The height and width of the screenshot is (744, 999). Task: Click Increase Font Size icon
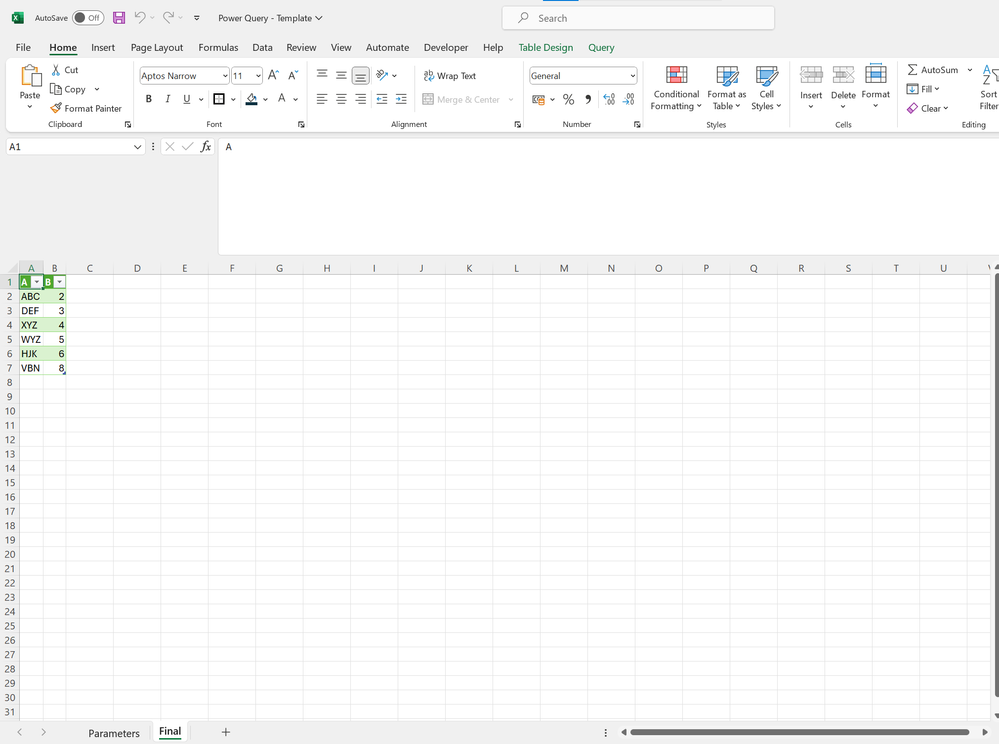click(x=274, y=76)
